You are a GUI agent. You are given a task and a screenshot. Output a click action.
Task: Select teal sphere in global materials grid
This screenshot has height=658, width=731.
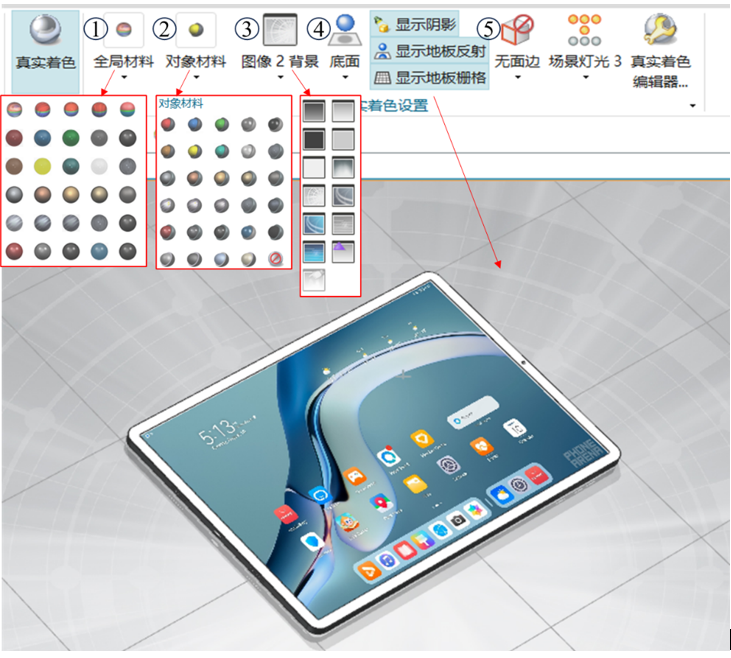(x=71, y=166)
